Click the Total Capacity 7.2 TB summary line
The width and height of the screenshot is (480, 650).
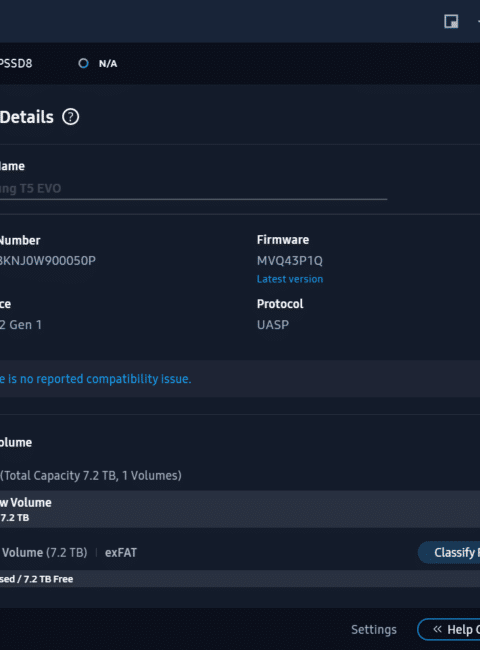tap(91, 475)
